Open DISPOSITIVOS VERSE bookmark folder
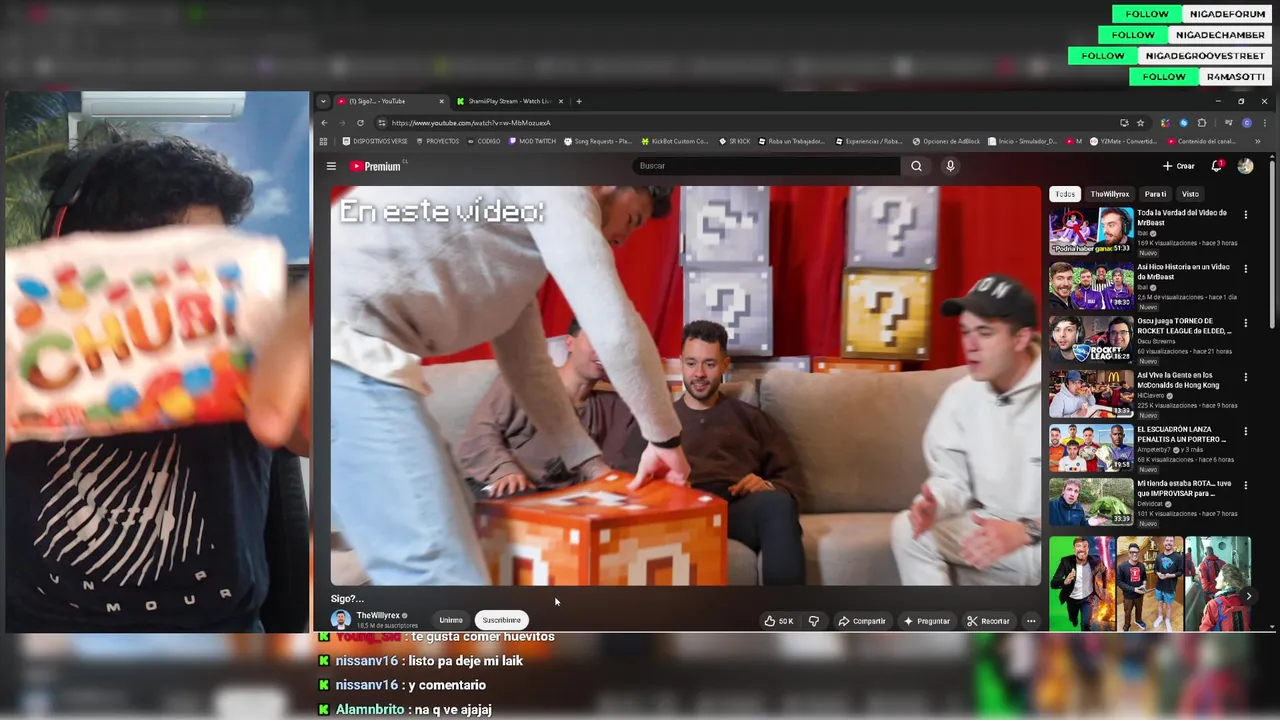 375,142
